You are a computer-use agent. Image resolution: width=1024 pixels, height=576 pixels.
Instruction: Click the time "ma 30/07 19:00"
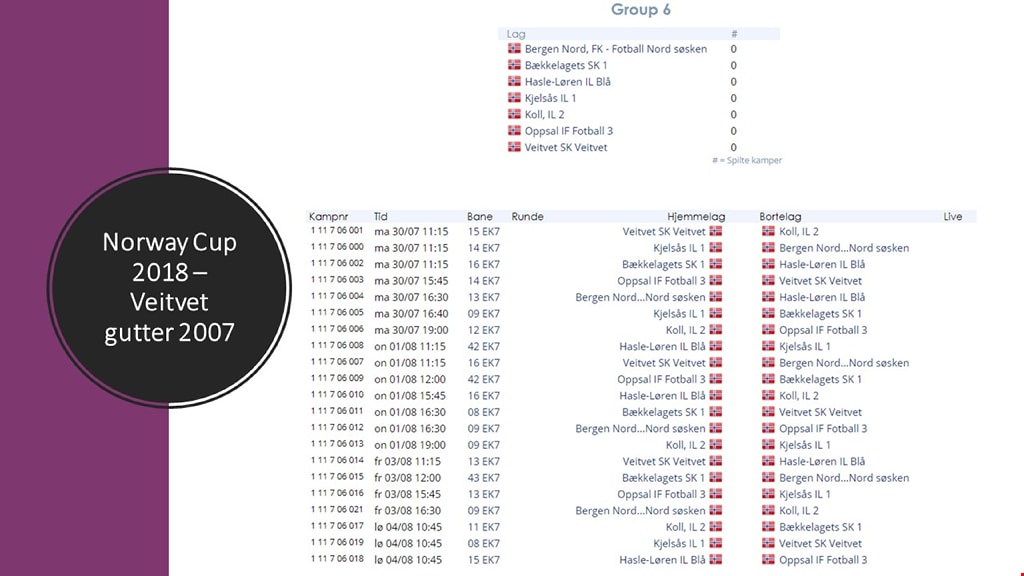[411, 330]
